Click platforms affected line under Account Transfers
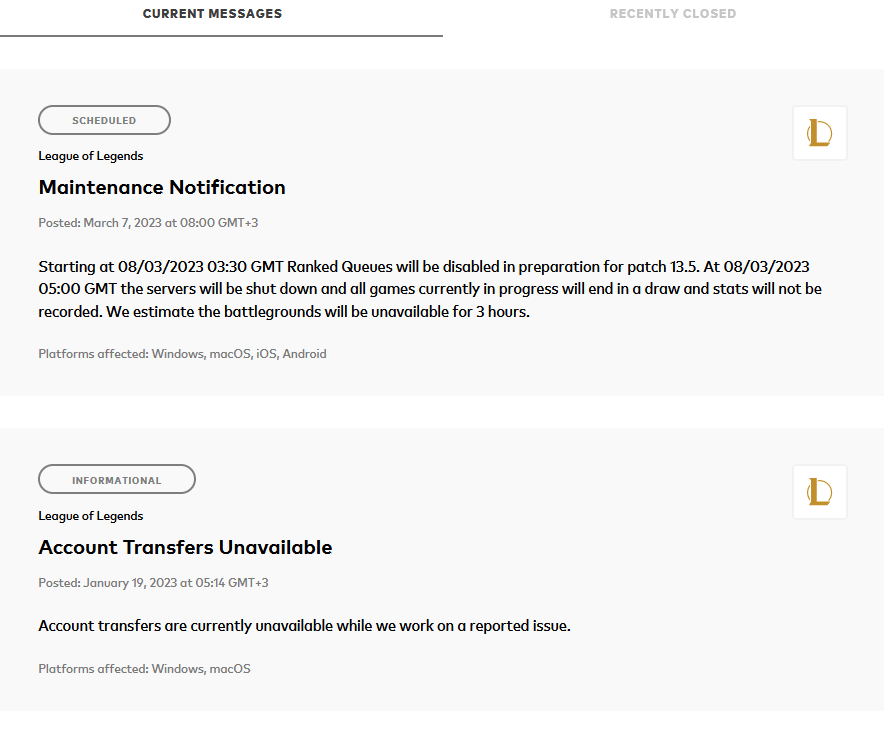Viewport: 884px width, 748px height. pos(144,669)
